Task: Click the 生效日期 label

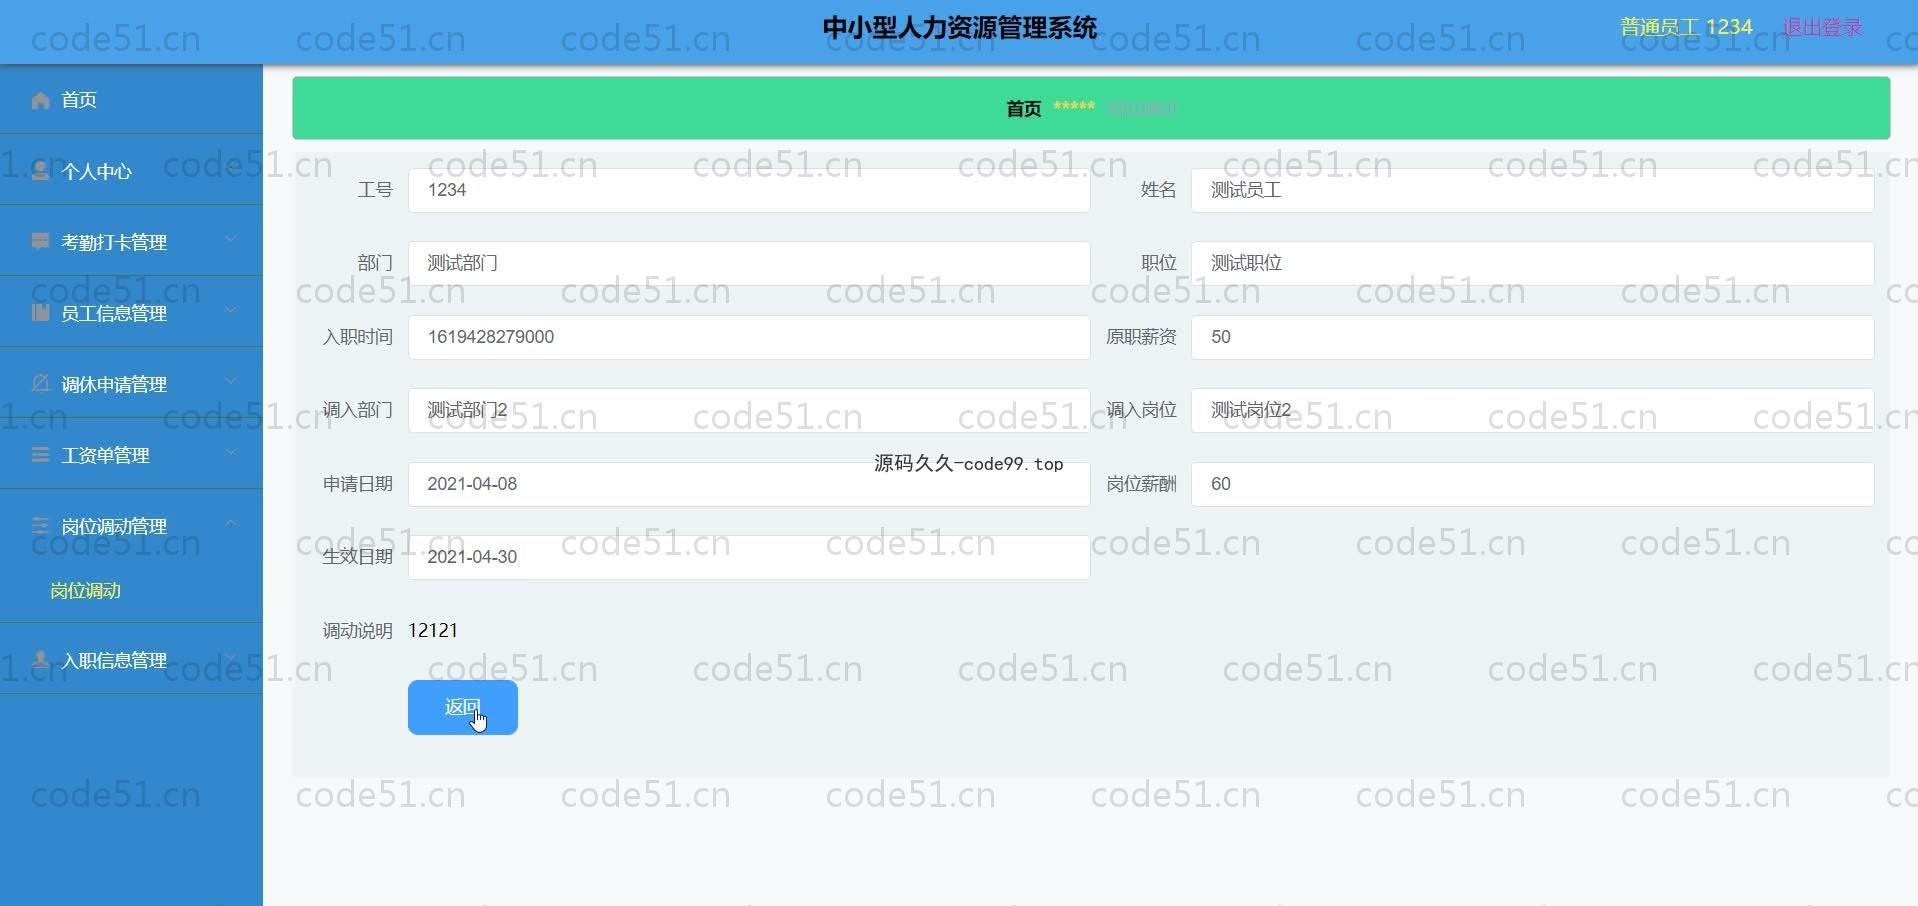Action: tap(357, 557)
